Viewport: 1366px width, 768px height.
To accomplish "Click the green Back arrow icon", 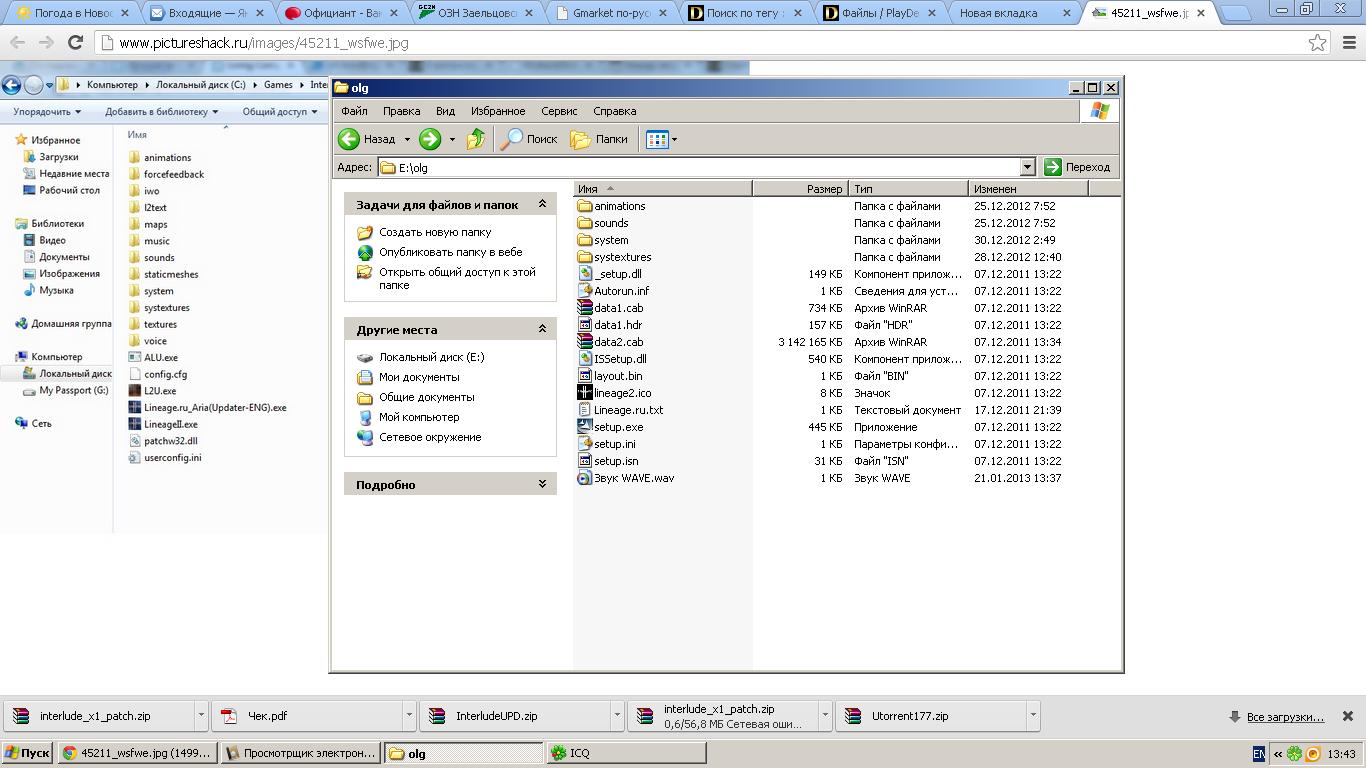I will (x=349, y=139).
